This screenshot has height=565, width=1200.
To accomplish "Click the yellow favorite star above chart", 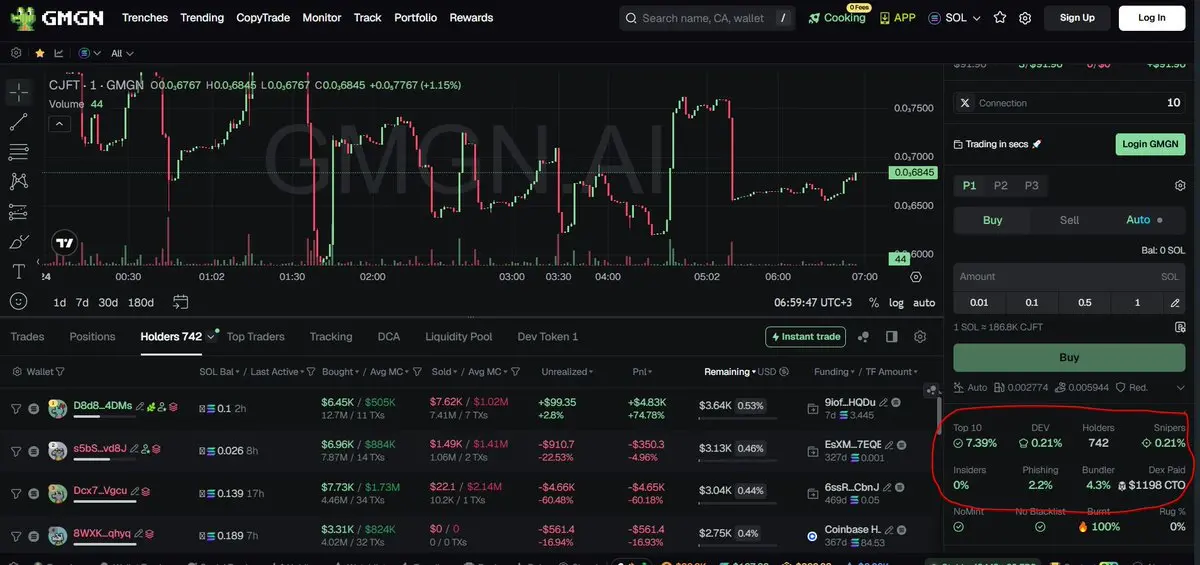I will pyautogui.click(x=39, y=53).
